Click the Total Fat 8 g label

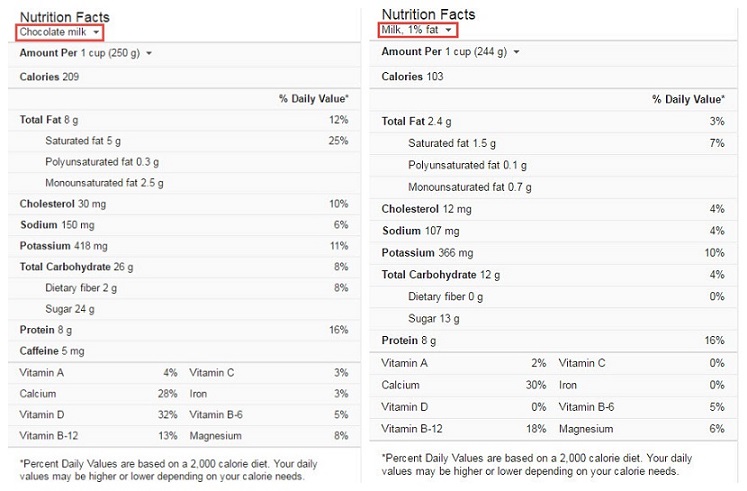pyautogui.click(x=49, y=120)
